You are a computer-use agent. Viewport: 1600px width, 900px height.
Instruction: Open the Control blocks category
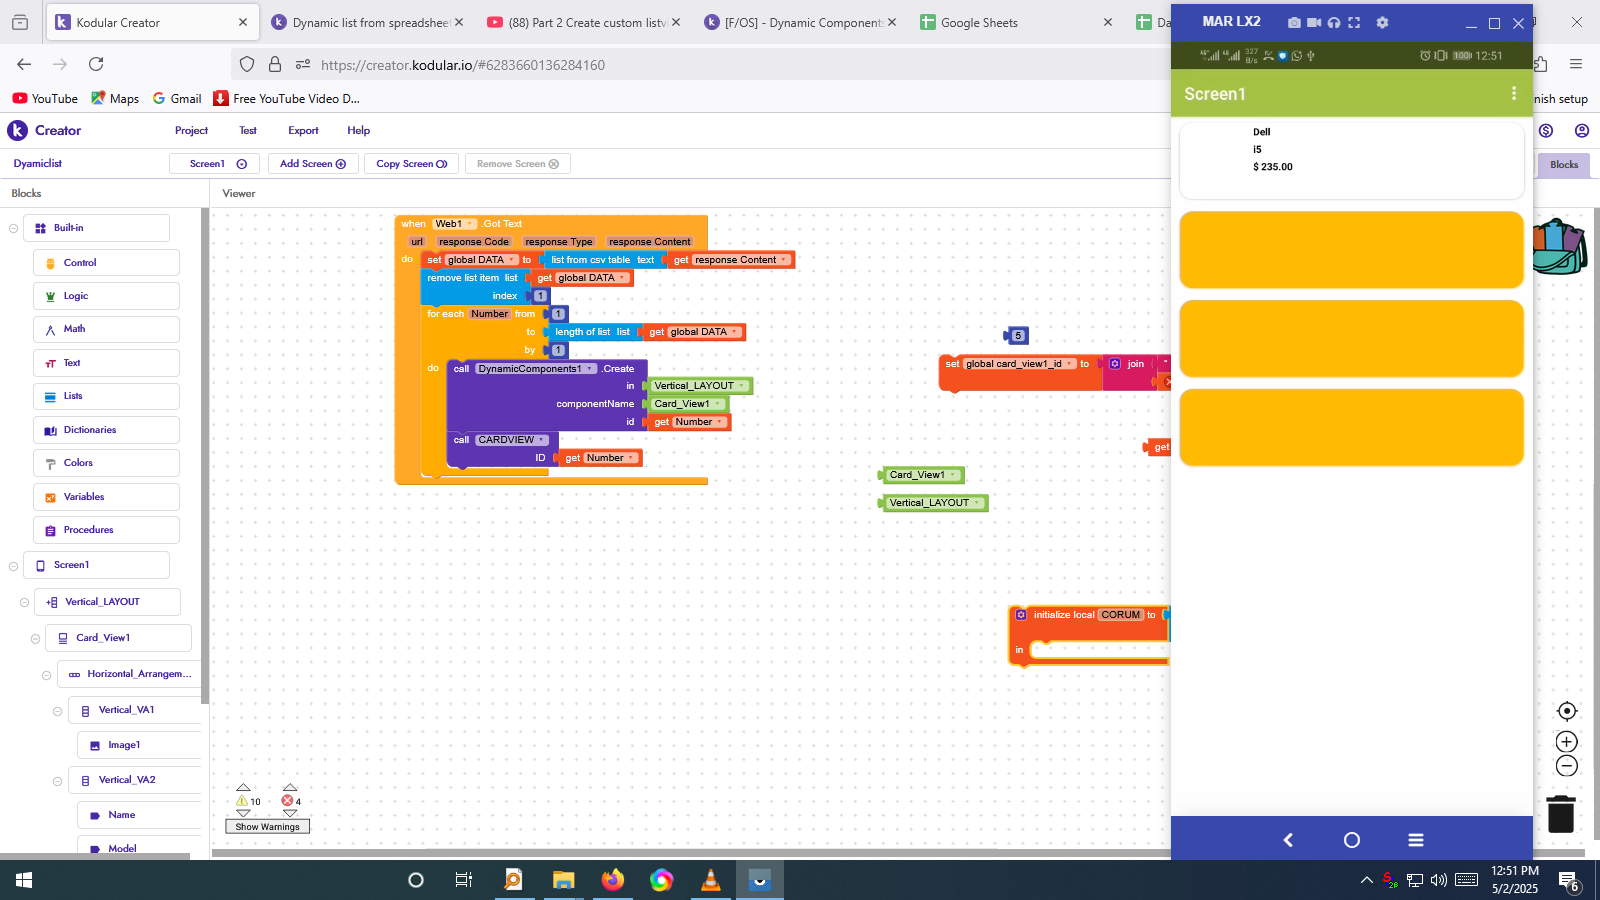(x=106, y=263)
